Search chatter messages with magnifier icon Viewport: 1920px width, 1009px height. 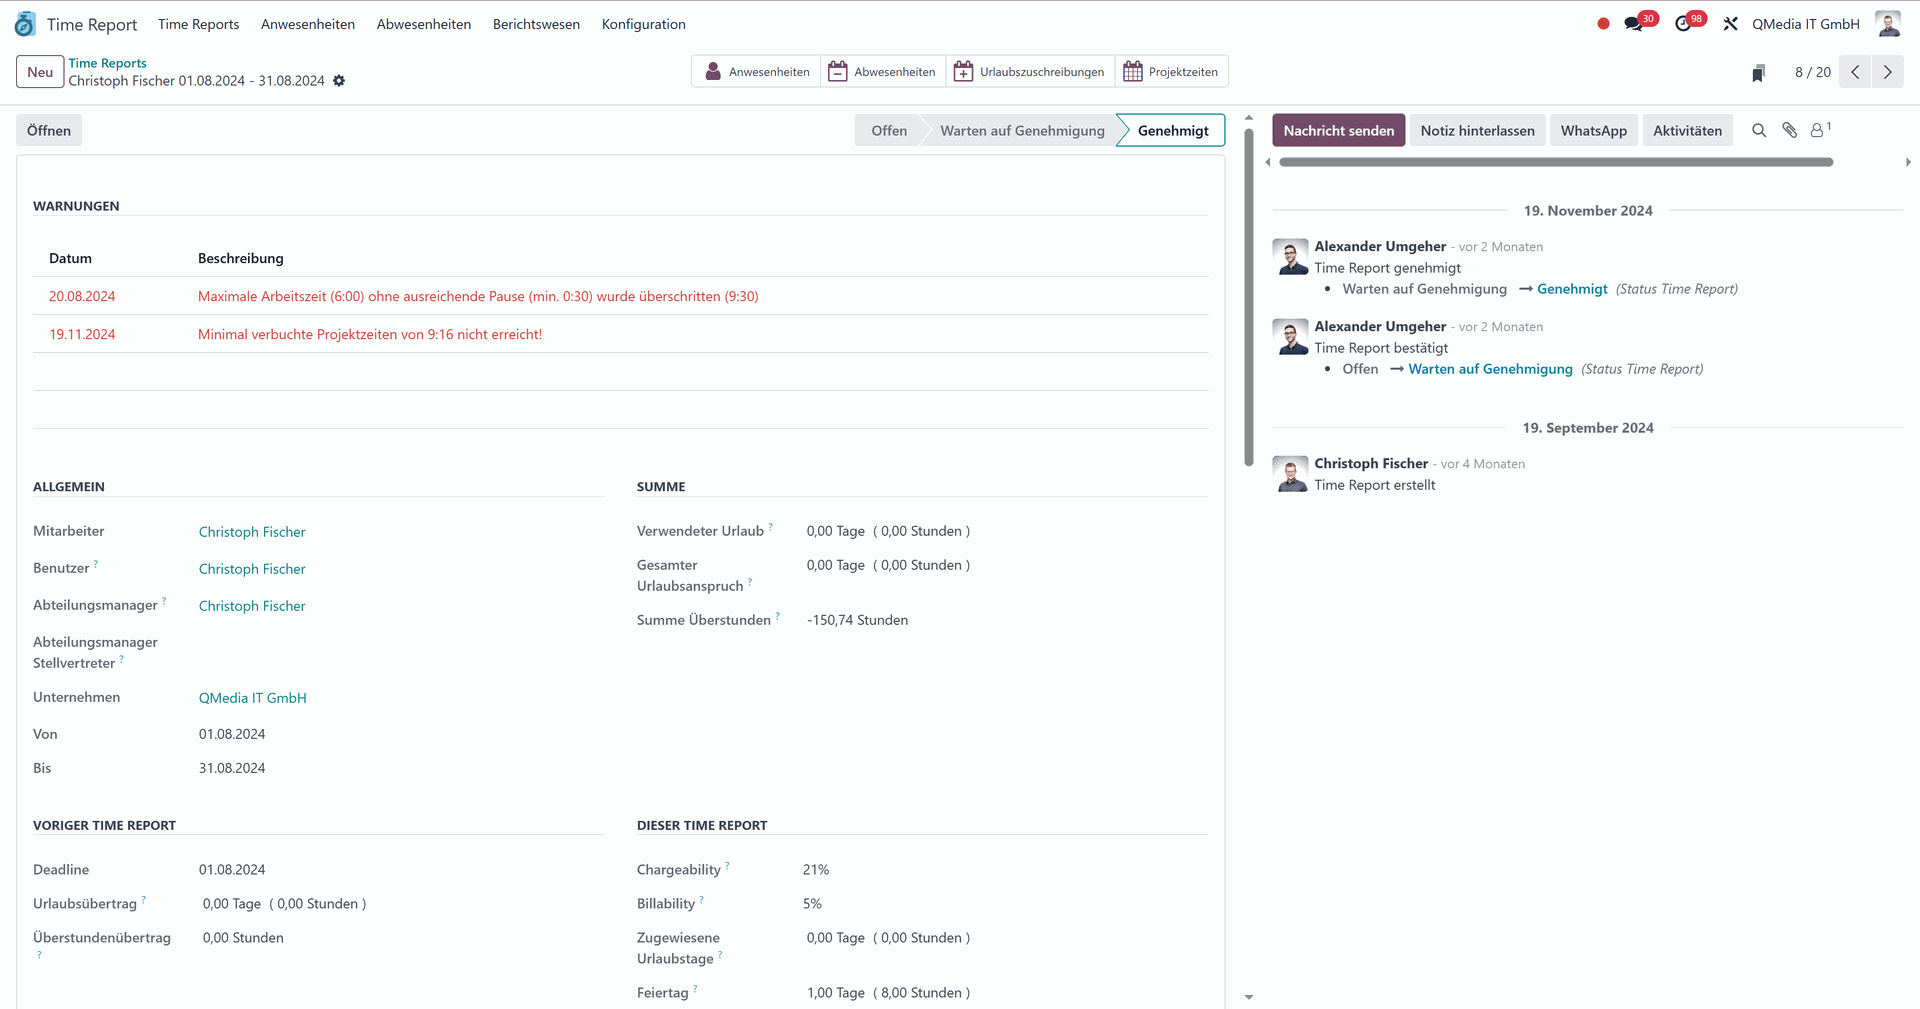1759,131
